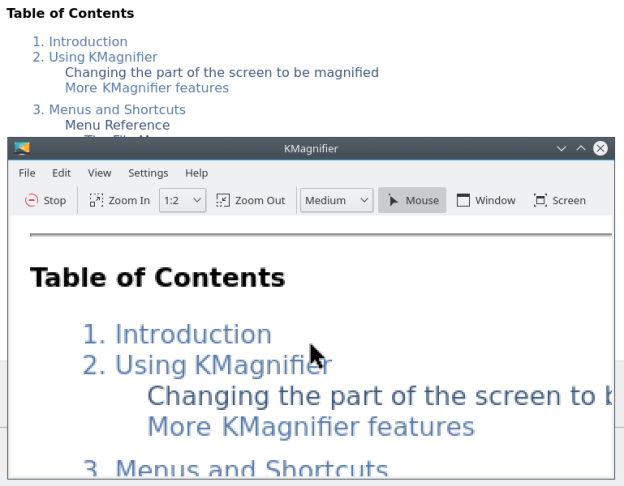Open the File menu
This screenshot has width=624, height=486.
pyautogui.click(x=27, y=173)
